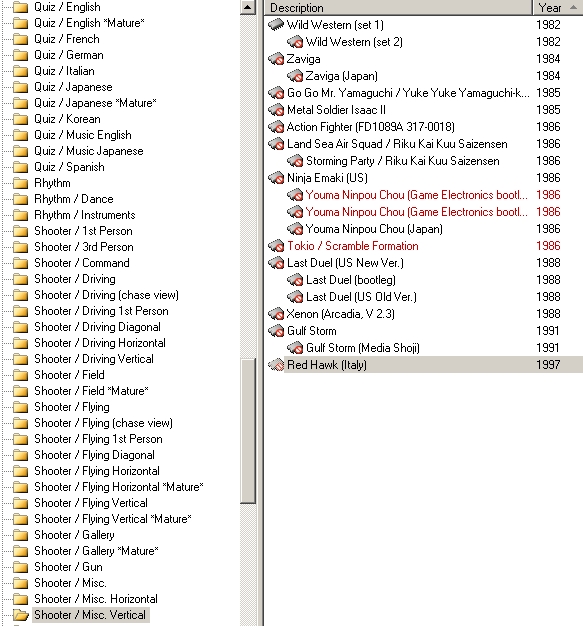Select the red Tokio / Scramble Formation entry
583x626 pixels.
353,246
